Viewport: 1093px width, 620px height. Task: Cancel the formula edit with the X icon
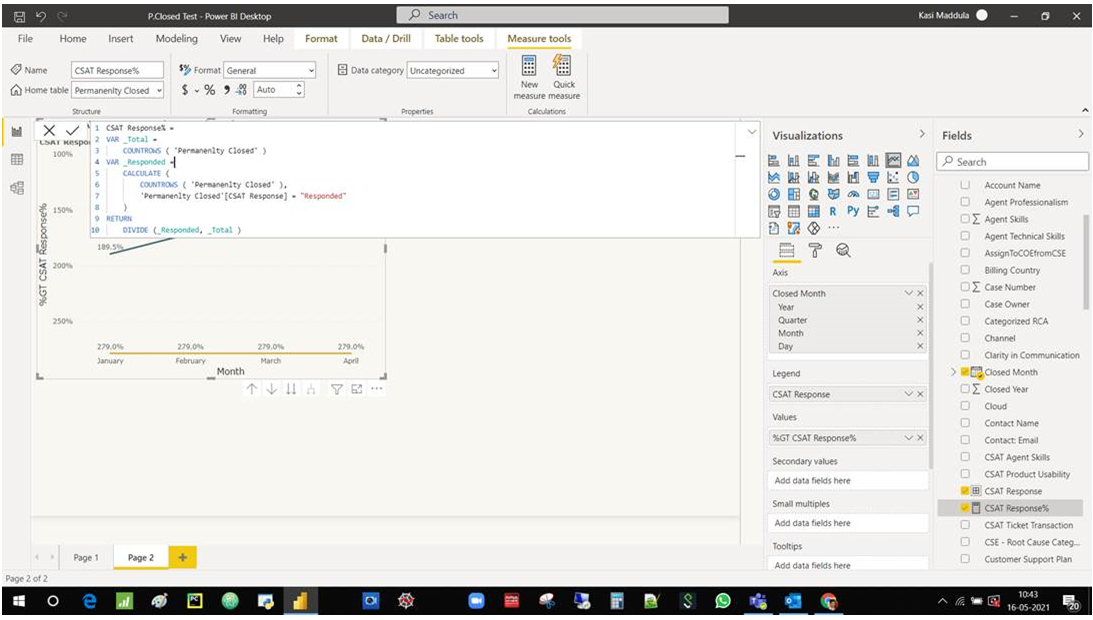49,130
